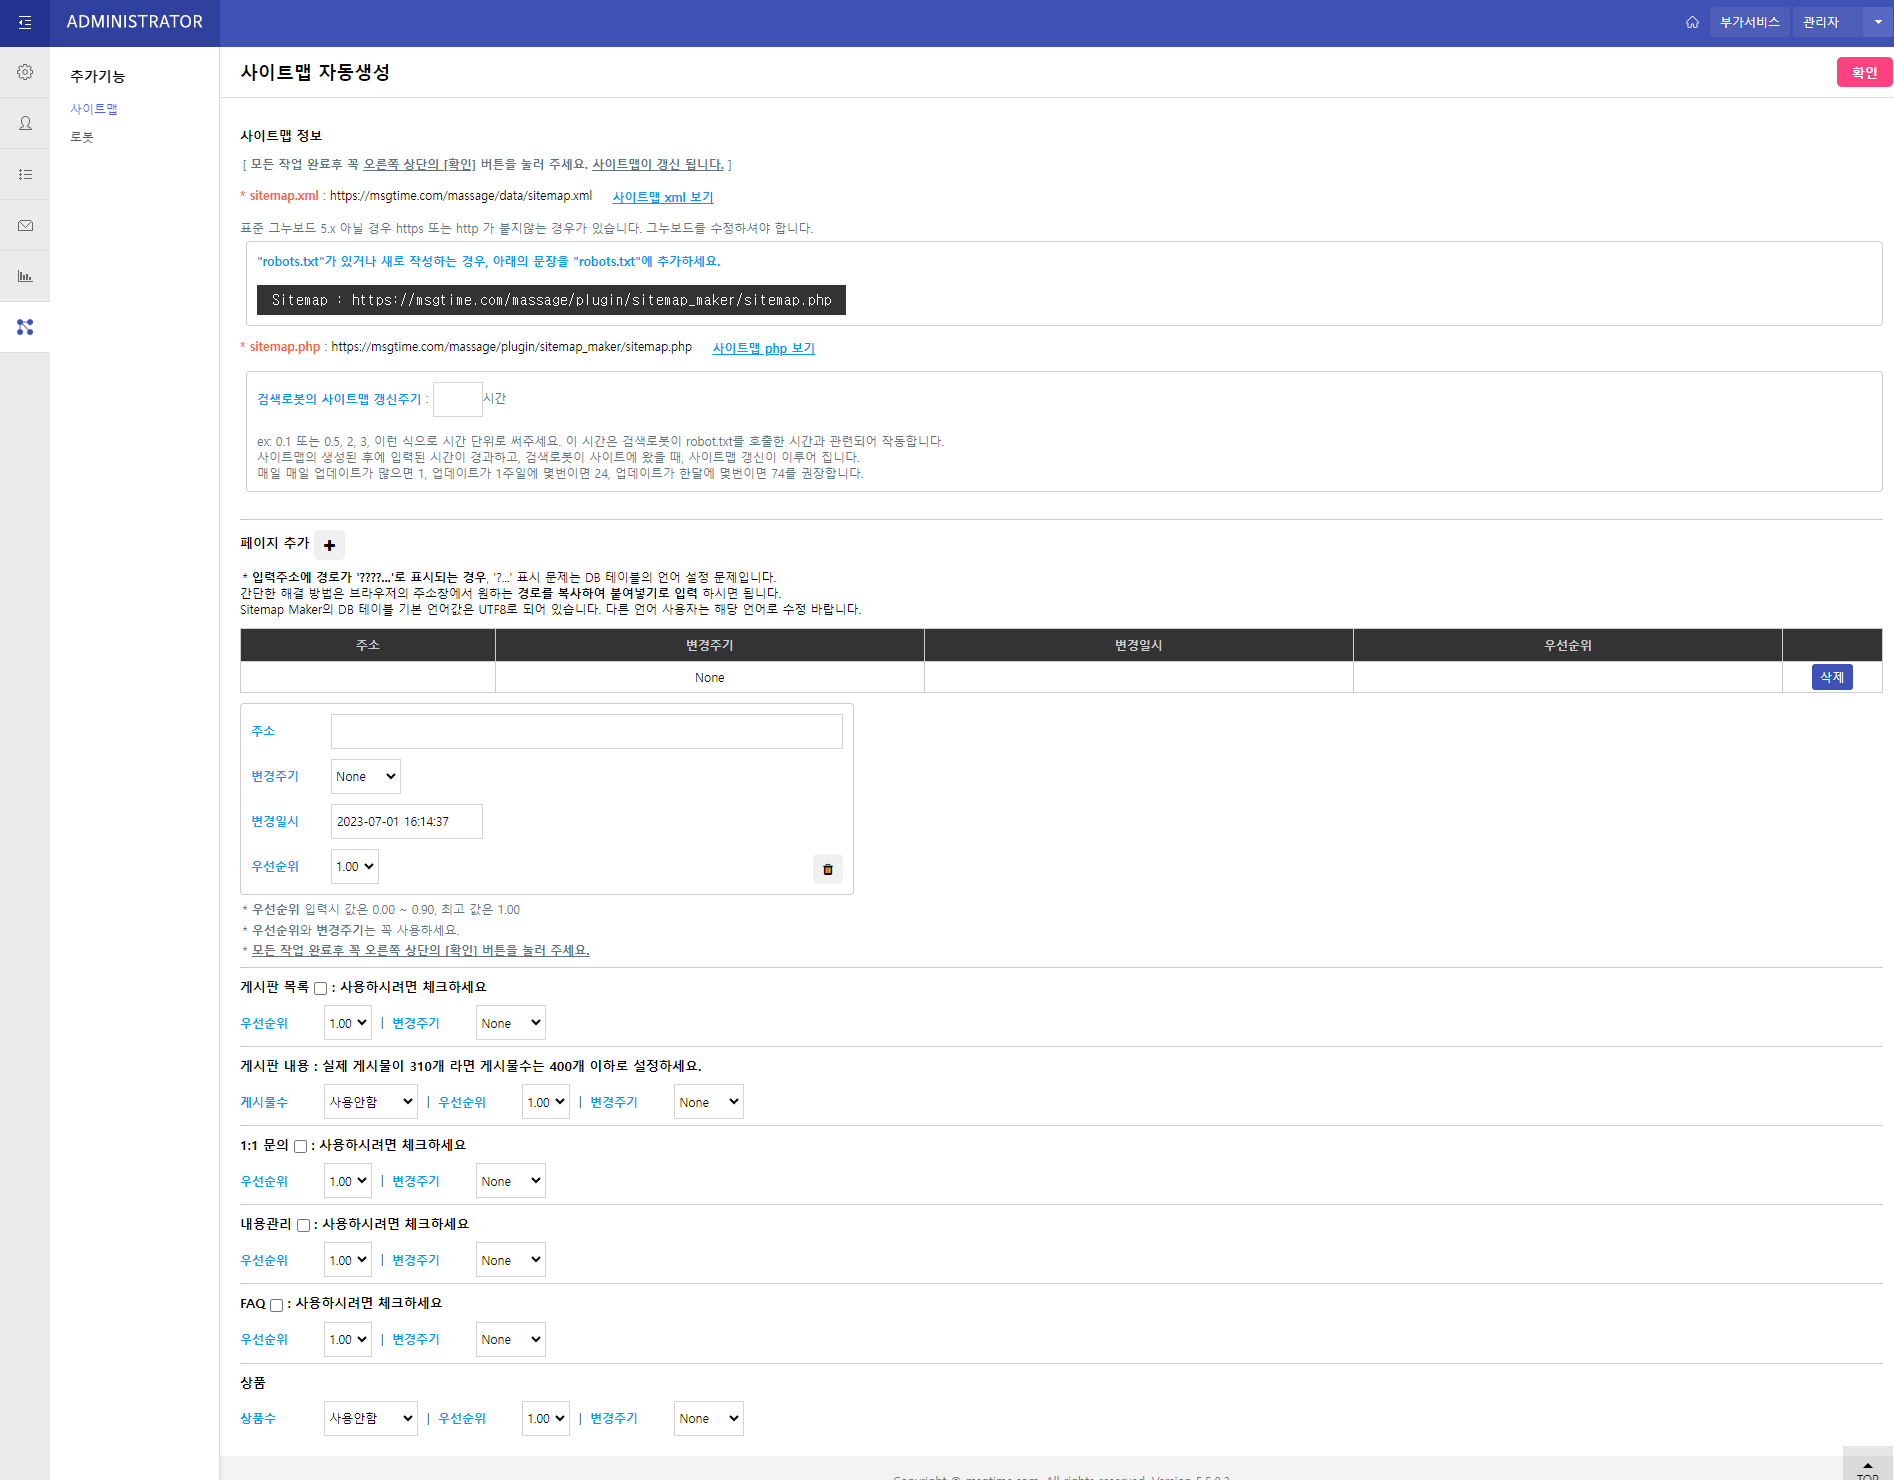
Task: Click the mail envelope sidebar icon
Action: click(x=25, y=225)
